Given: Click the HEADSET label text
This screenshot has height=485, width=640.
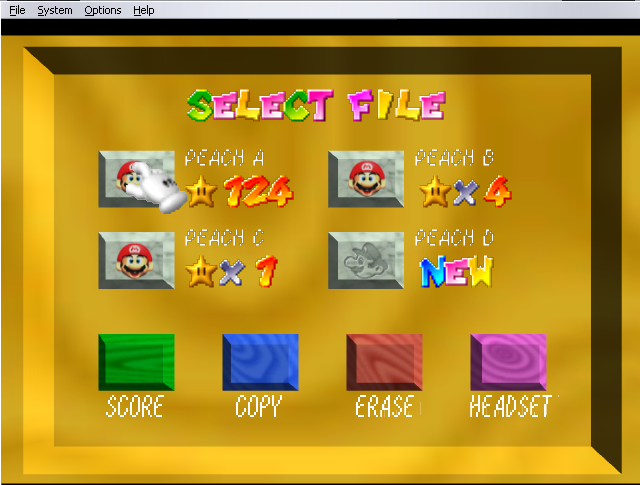Looking at the screenshot, I should pyautogui.click(x=510, y=406).
